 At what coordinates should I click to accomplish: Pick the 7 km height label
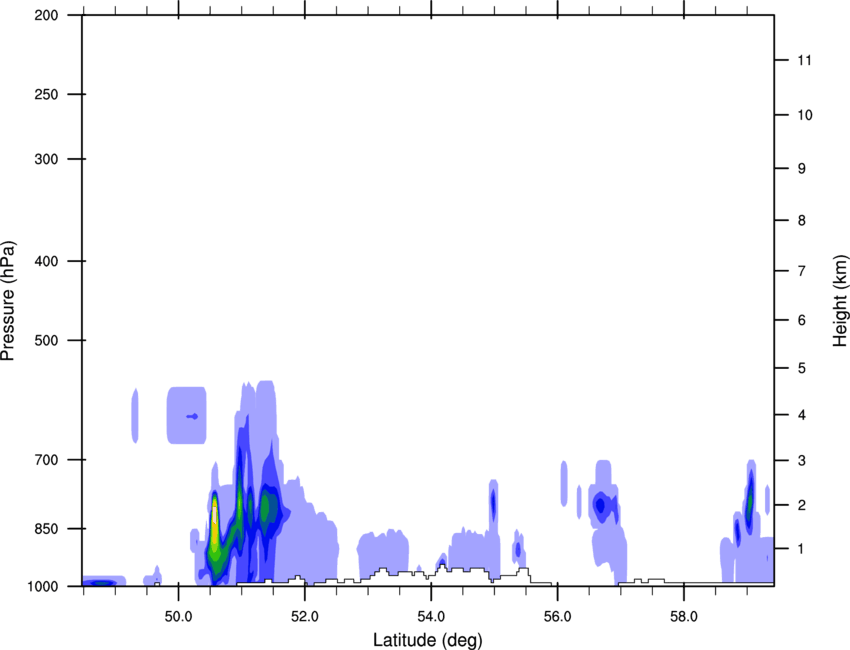(x=802, y=271)
